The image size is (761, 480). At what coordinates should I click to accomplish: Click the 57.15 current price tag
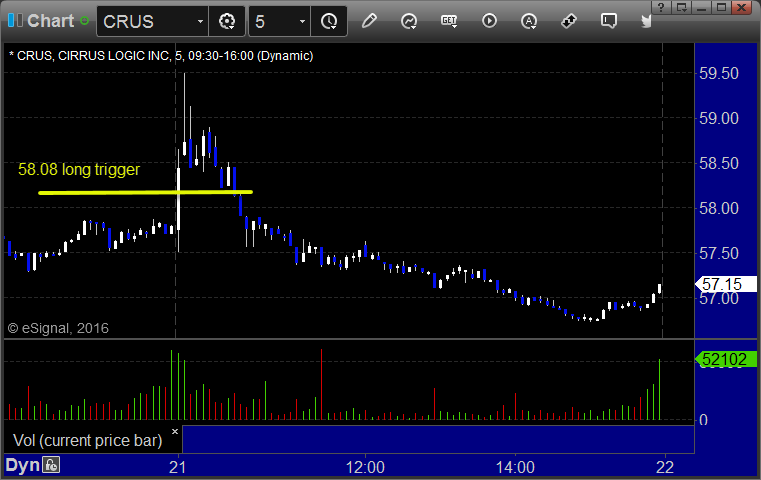[x=726, y=284]
